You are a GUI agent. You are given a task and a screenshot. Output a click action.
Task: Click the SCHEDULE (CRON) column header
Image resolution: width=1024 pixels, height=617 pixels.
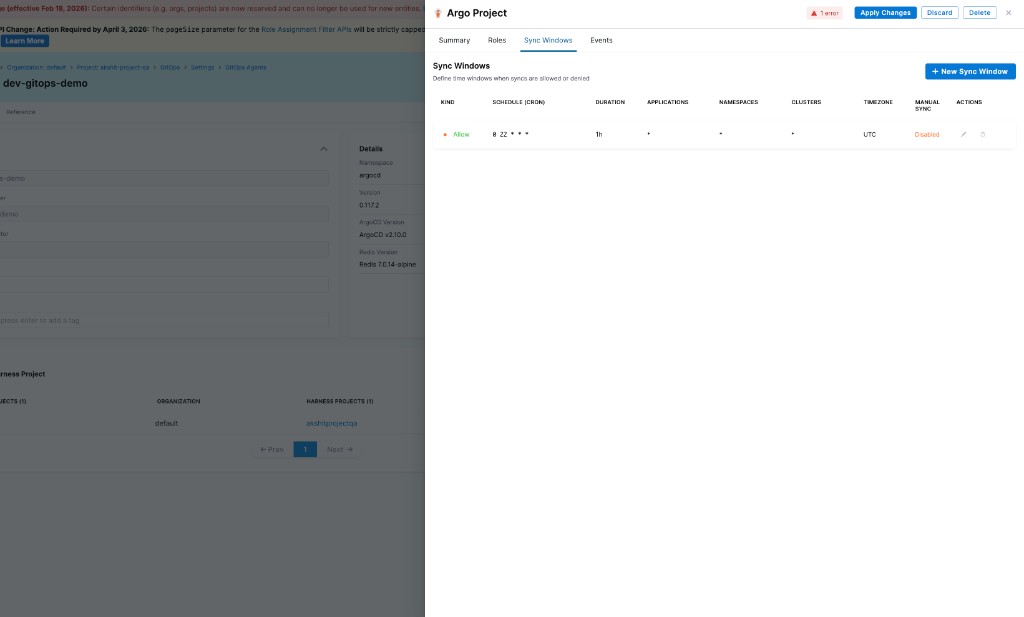point(519,103)
